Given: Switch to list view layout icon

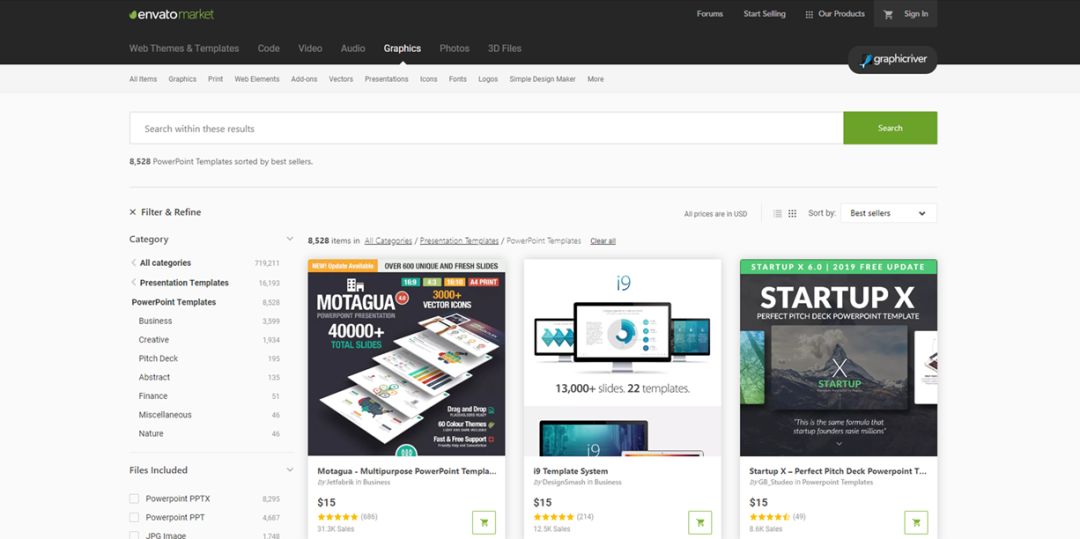Looking at the screenshot, I should pos(778,213).
